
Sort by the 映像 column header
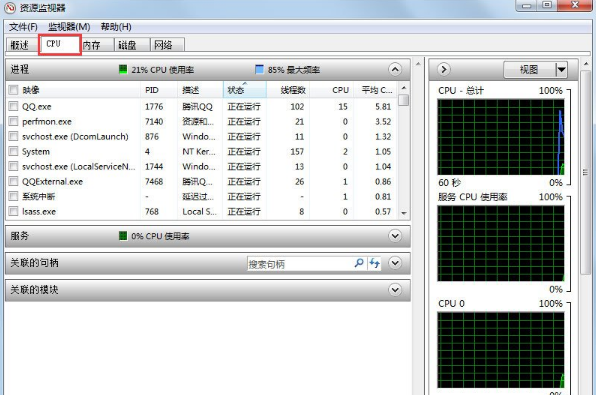pyautogui.click(x=79, y=90)
